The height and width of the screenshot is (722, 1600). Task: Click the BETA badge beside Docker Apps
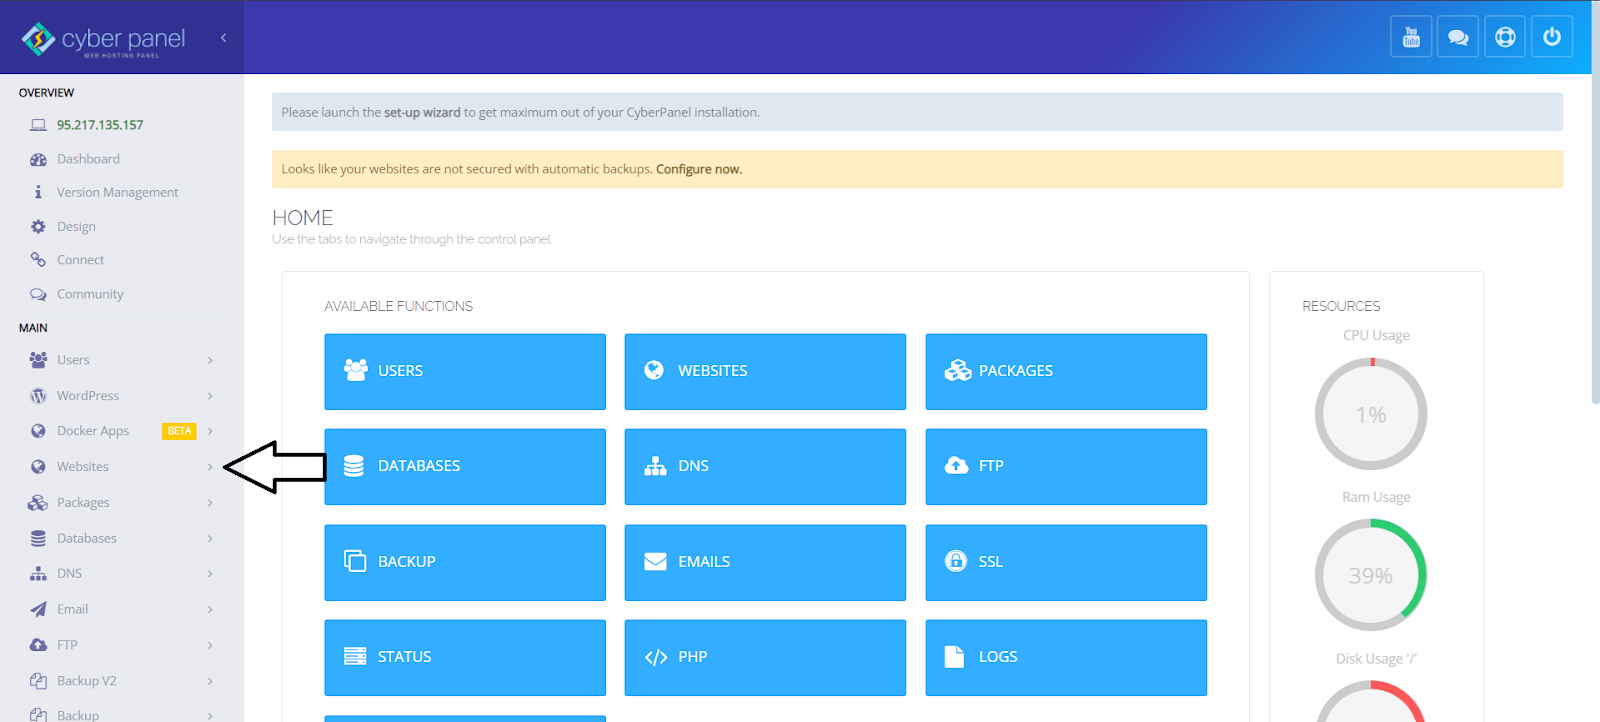tap(180, 431)
